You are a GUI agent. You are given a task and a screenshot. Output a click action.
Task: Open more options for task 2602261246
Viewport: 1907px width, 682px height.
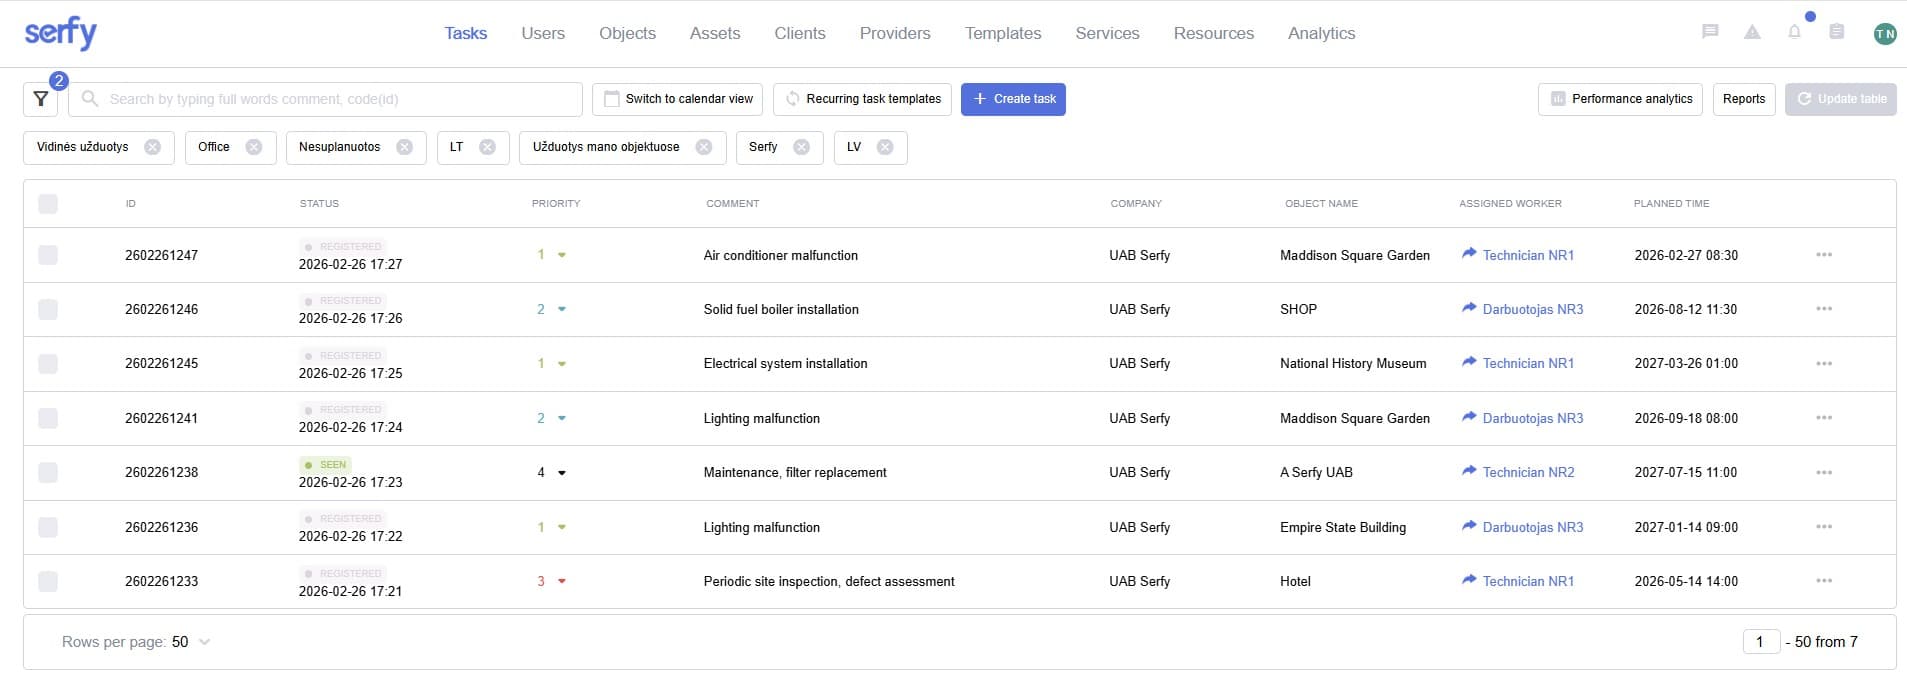pos(1824,309)
